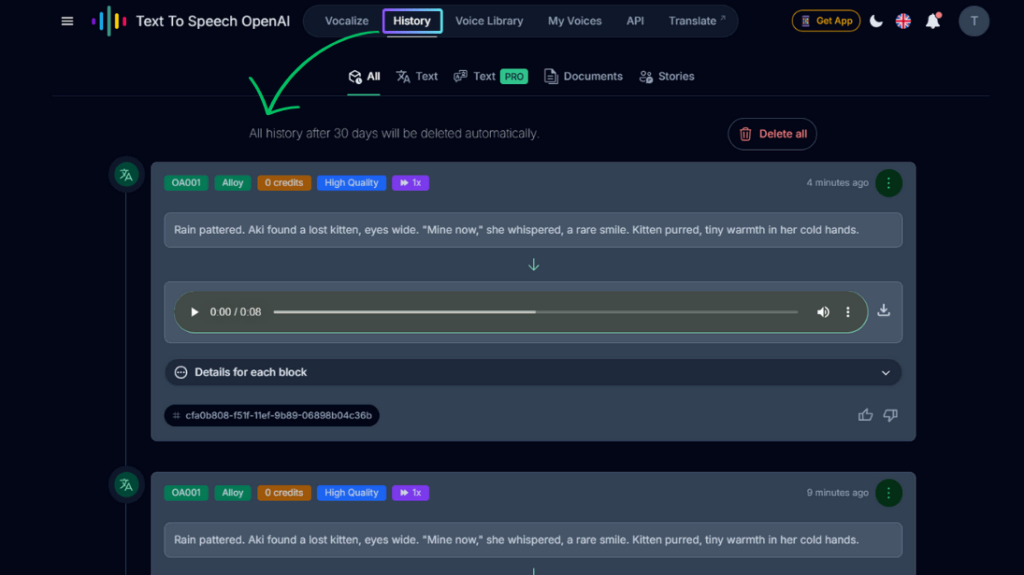Open options menu for 9 minutes ago entry
The width and height of the screenshot is (1024, 575).
point(888,493)
